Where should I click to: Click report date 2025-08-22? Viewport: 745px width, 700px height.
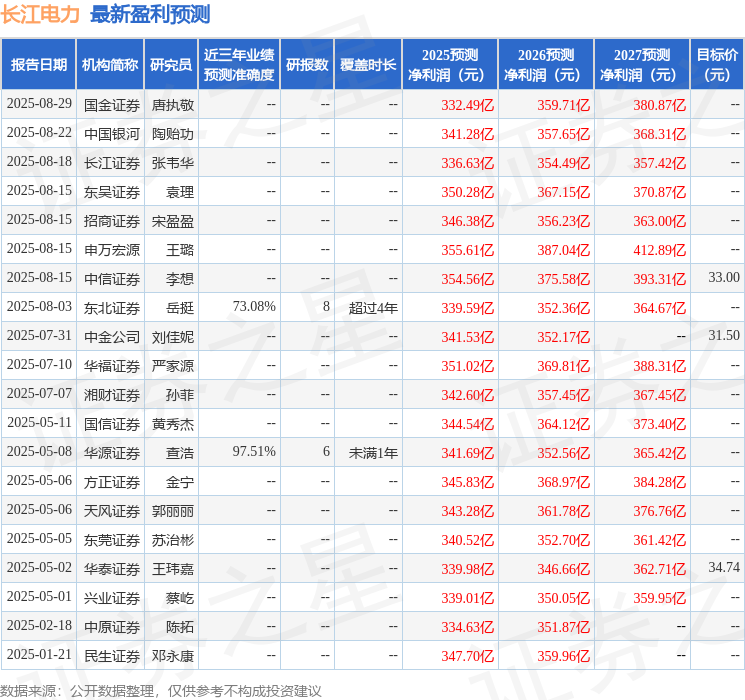pyautogui.click(x=39, y=132)
